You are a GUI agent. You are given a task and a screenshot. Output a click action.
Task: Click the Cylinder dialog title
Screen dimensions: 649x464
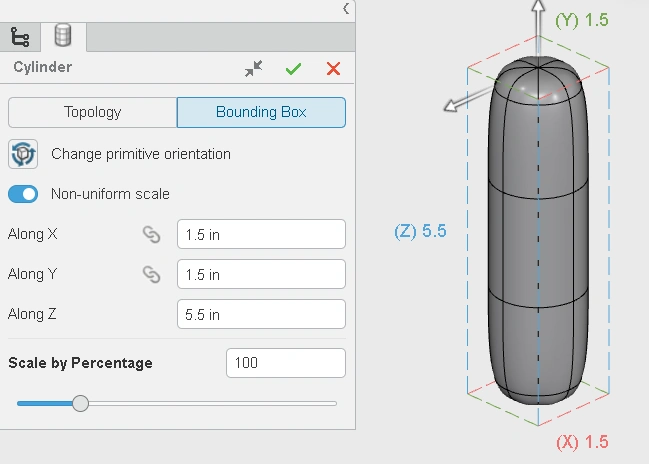point(43,67)
